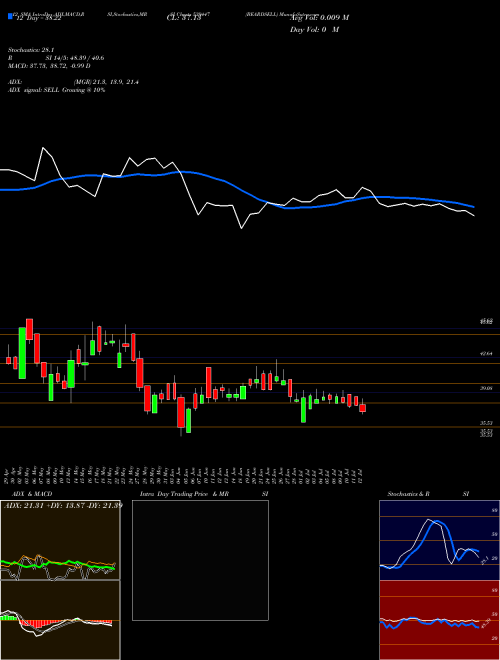This screenshot has height=660, width=500.
Task: Click the MACD values line
Action: point(49,66)
